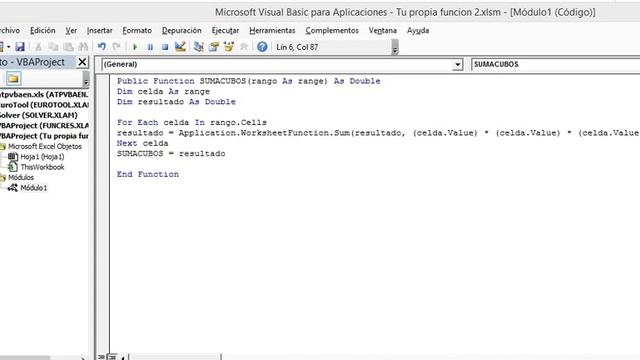The height and width of the screenshot is (360, 640).
Task: Click the 'Next celda' code line
Action: [142, 143]
